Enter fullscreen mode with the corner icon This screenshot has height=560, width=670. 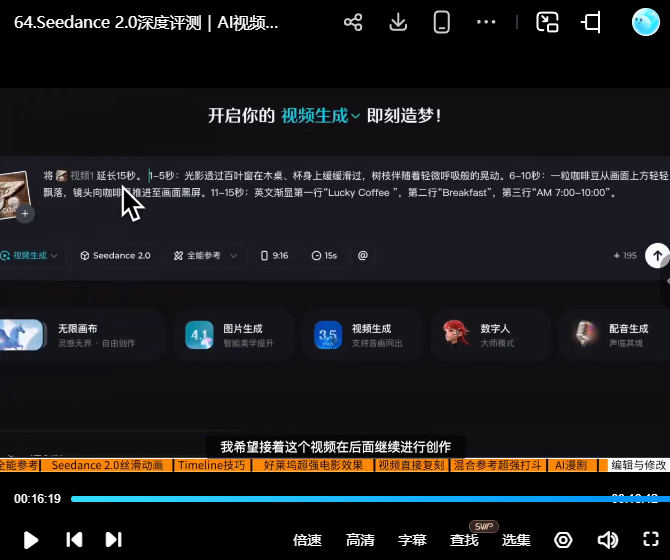coord(650,540)
